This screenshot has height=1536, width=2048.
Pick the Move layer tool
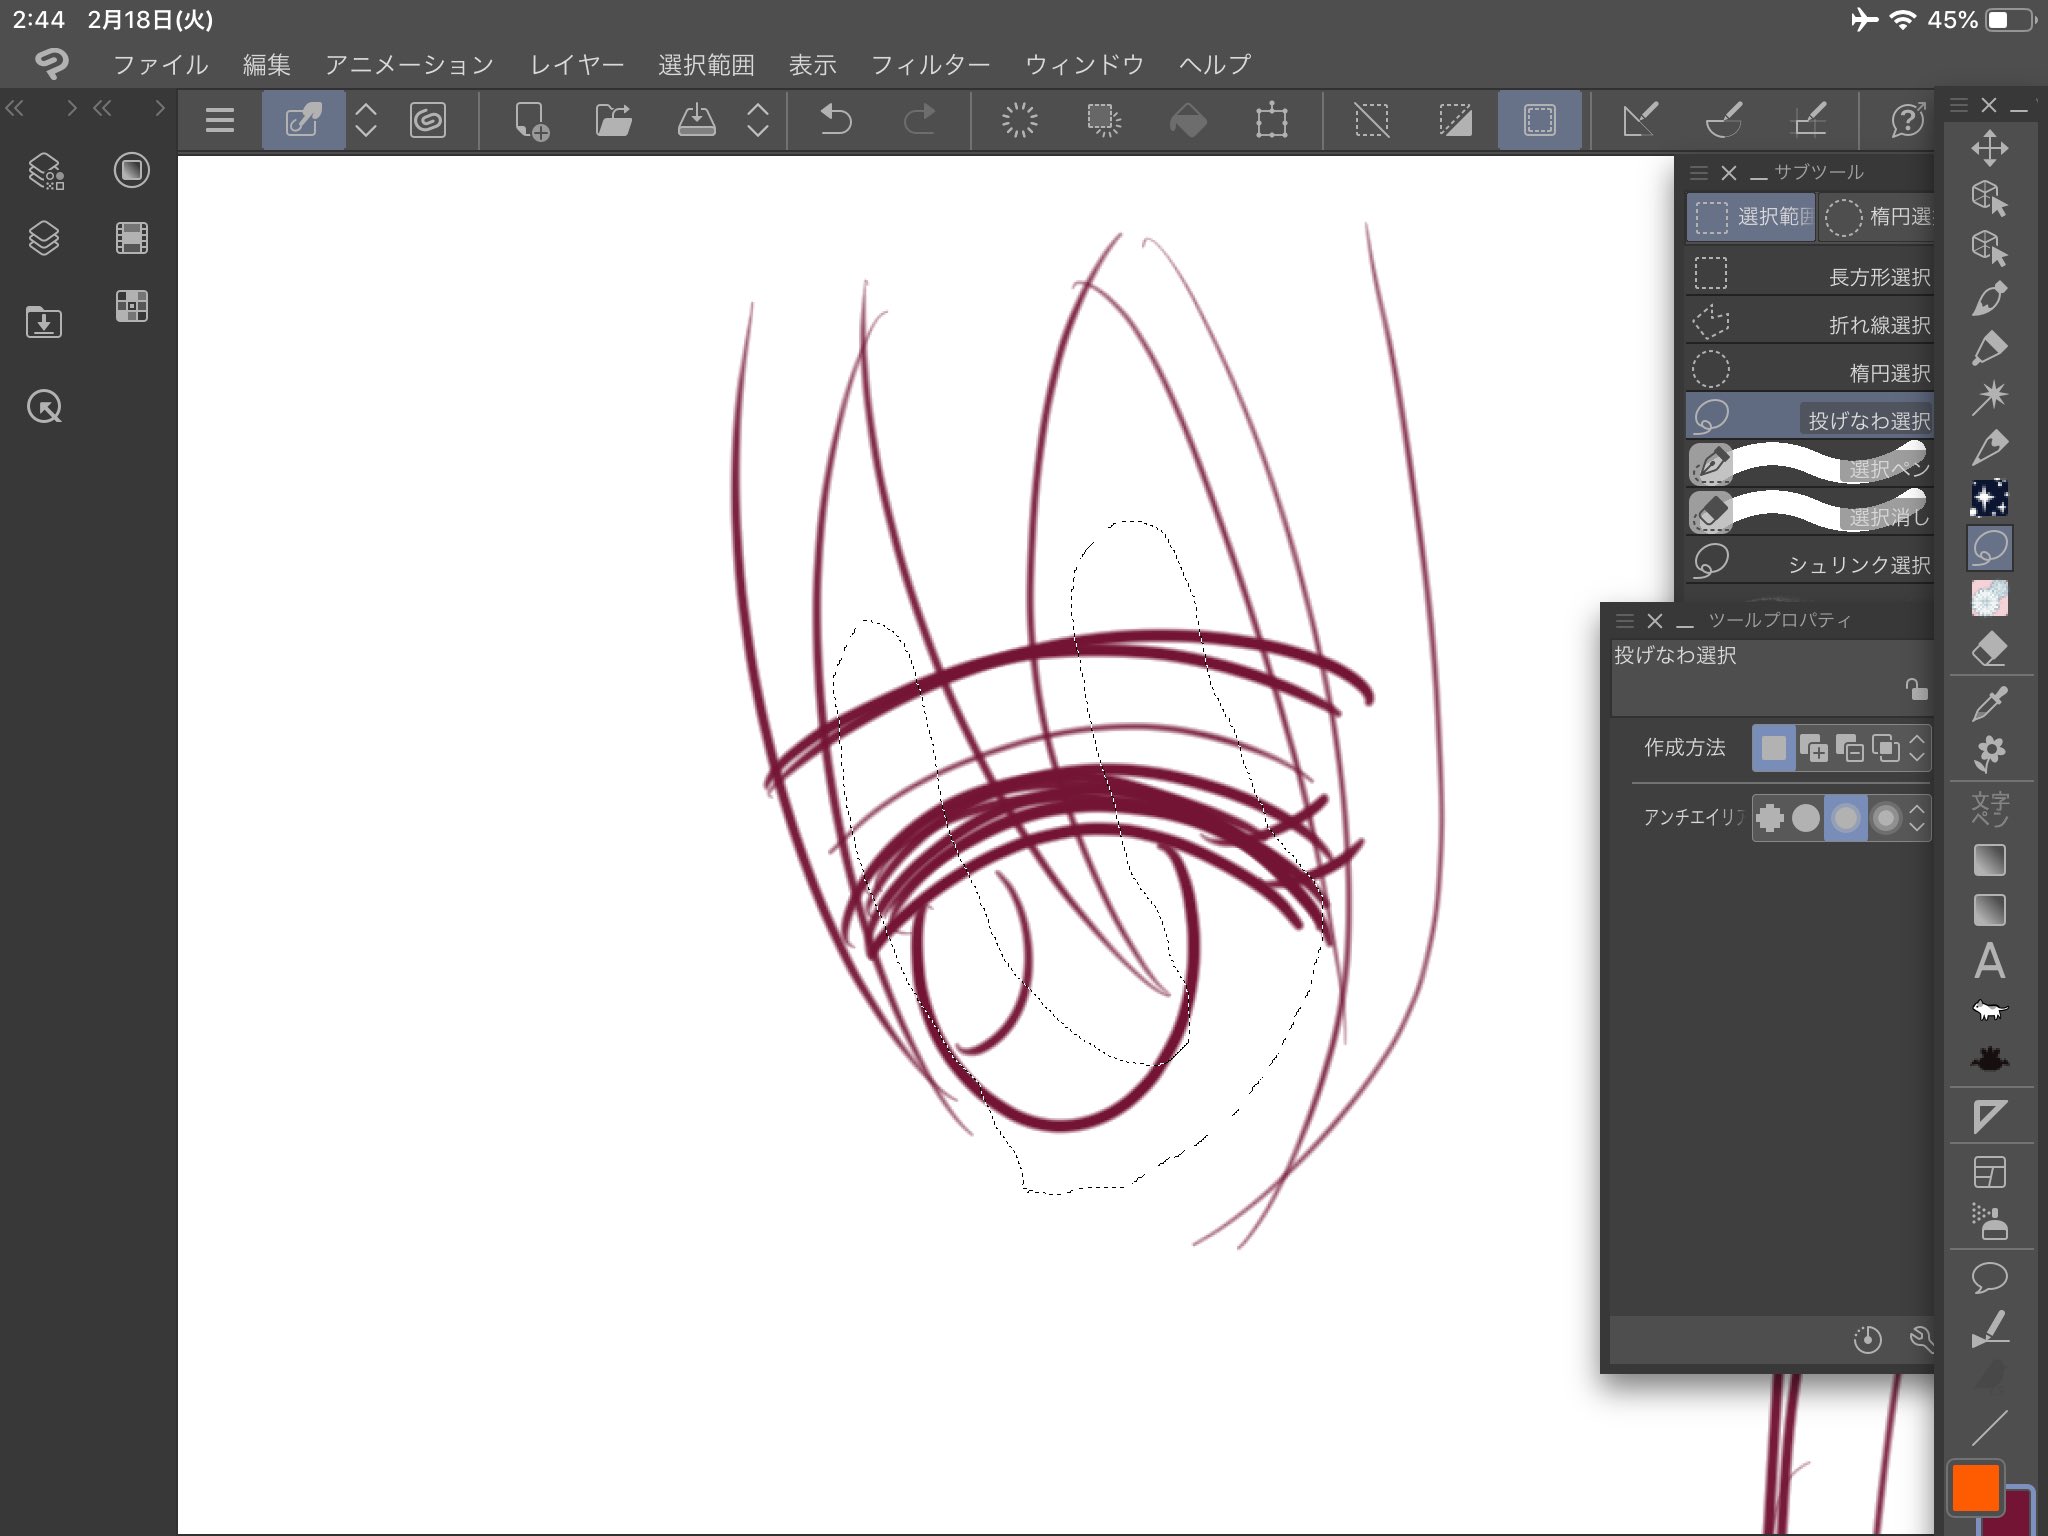point(1989,148)
